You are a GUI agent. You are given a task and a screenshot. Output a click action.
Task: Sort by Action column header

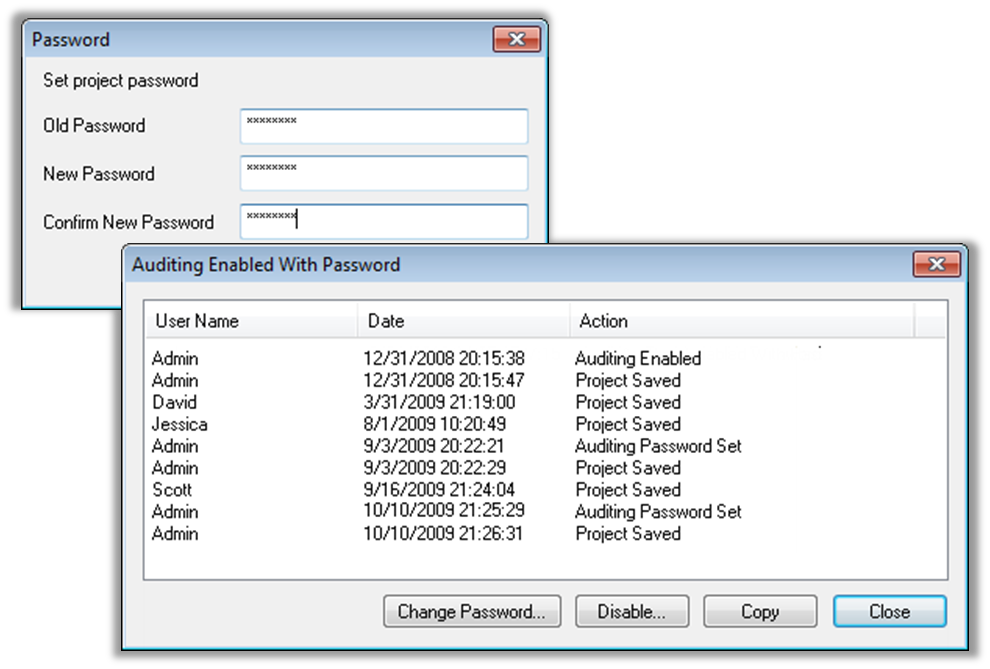click(x=740, y=321)
